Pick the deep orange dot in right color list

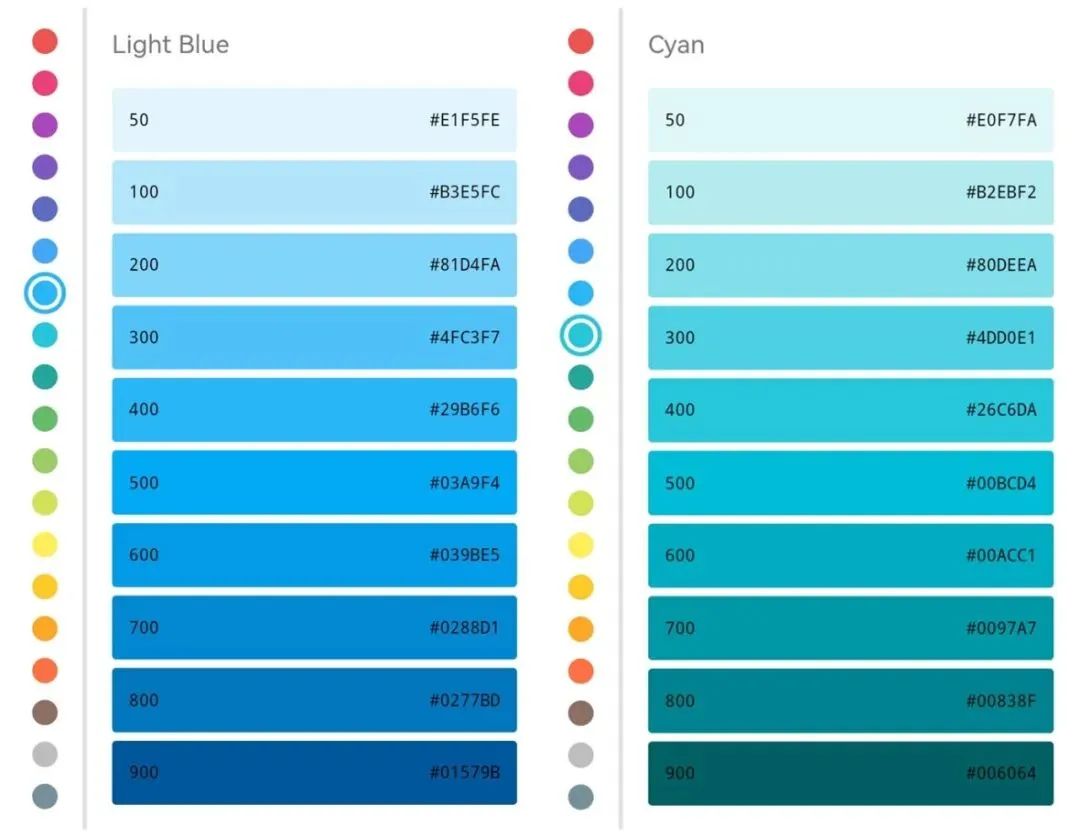click(x=581, y=670)
